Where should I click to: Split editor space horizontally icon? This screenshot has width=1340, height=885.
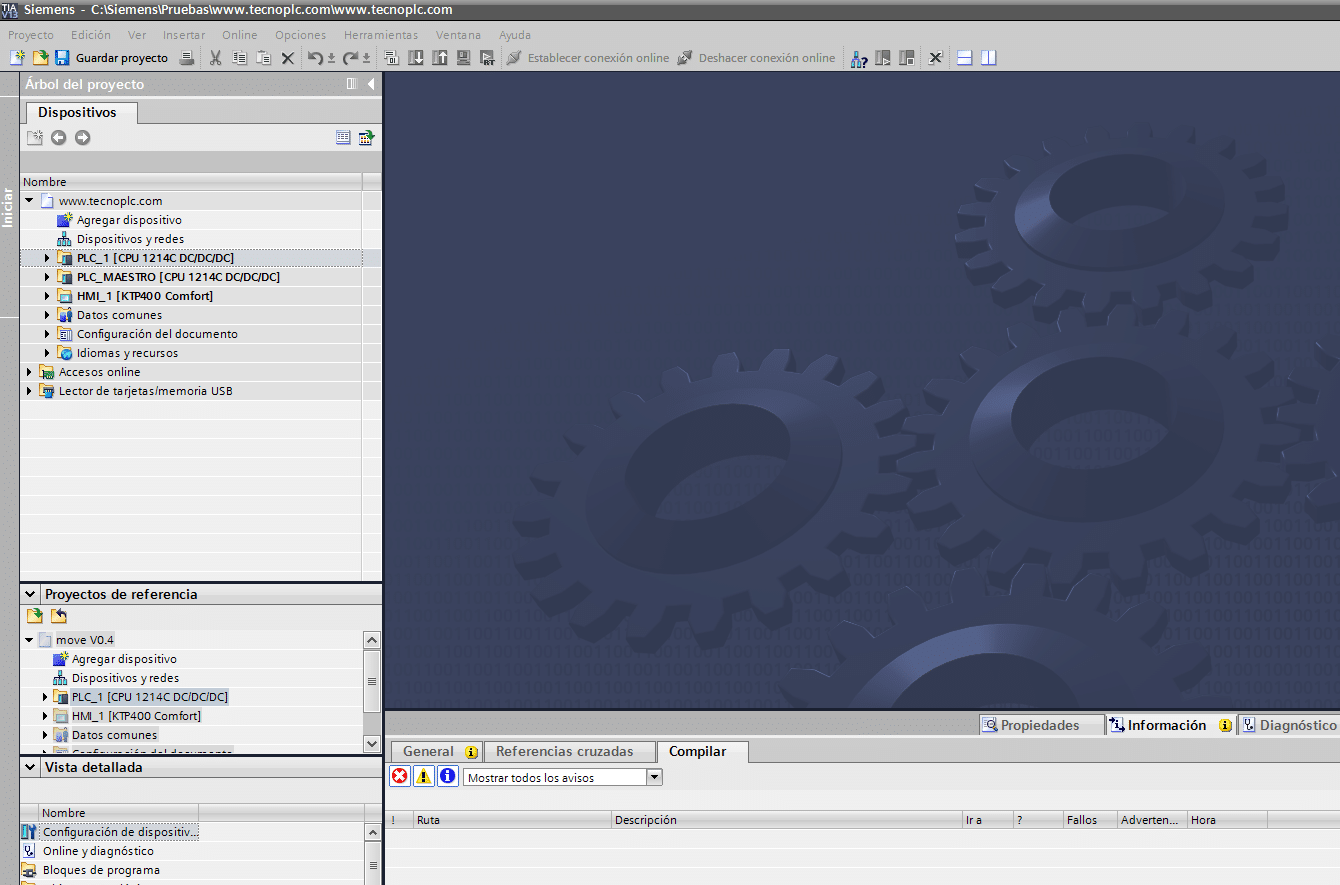pos(965,58)
